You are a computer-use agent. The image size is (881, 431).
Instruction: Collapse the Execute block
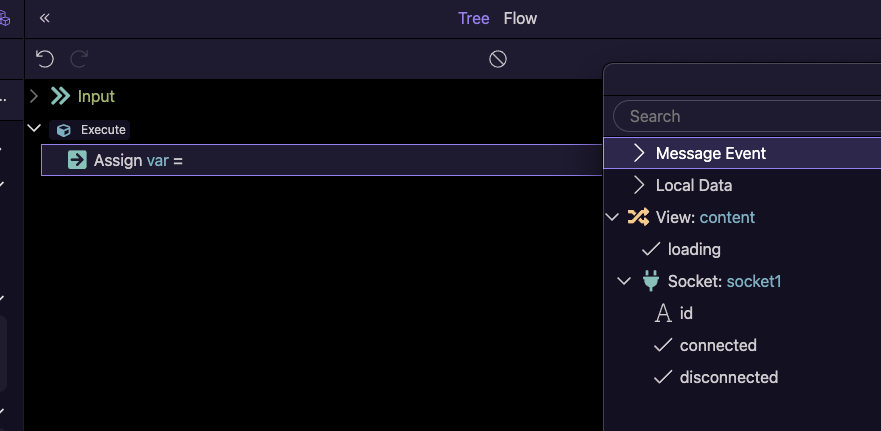click(x=34, y=129)
